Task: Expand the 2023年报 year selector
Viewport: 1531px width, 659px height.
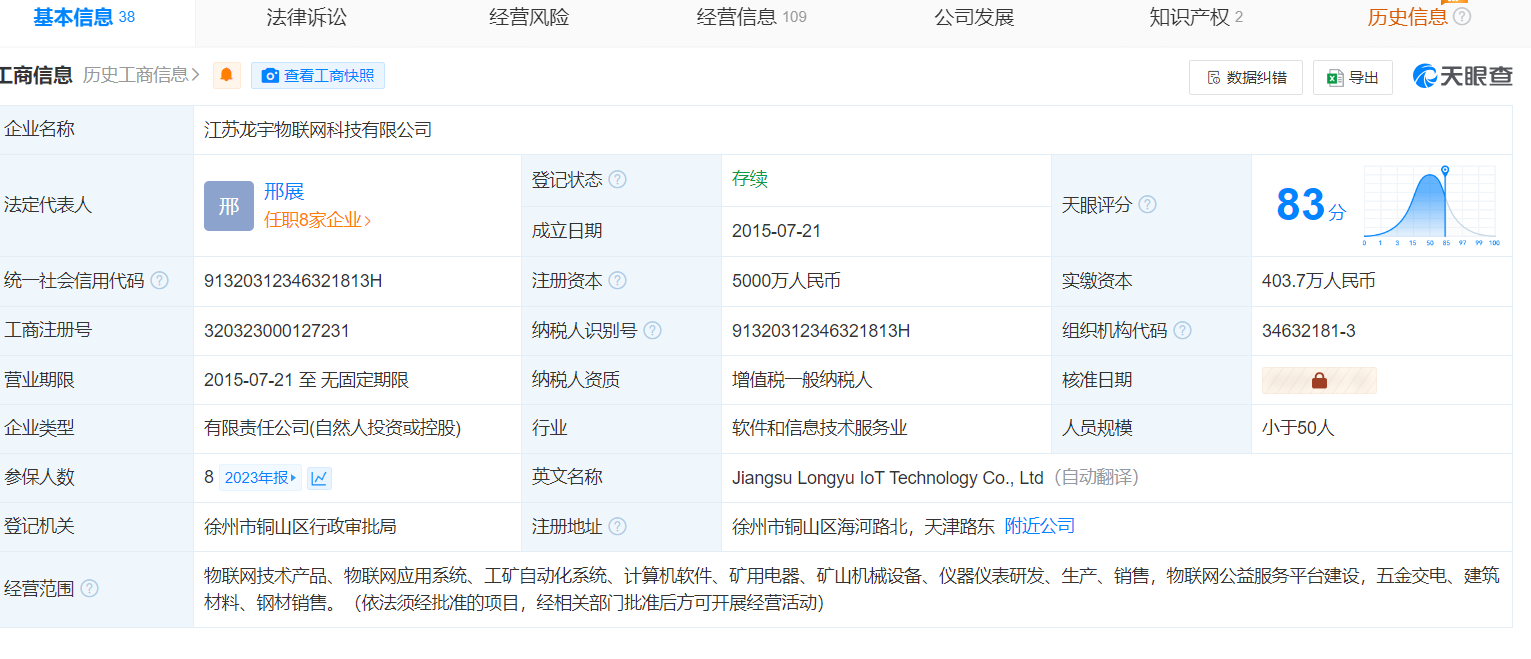Action: (260, 478)
